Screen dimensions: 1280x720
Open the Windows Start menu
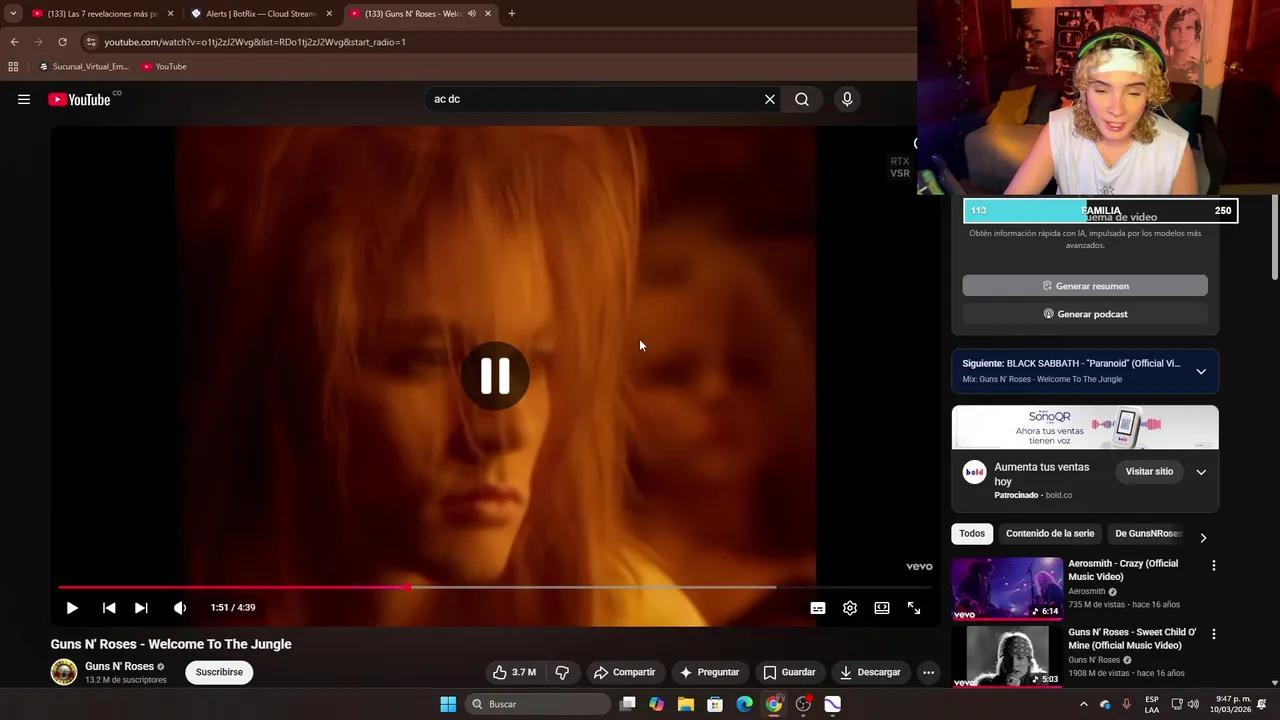pyautogui.click(x=448, y=704)
